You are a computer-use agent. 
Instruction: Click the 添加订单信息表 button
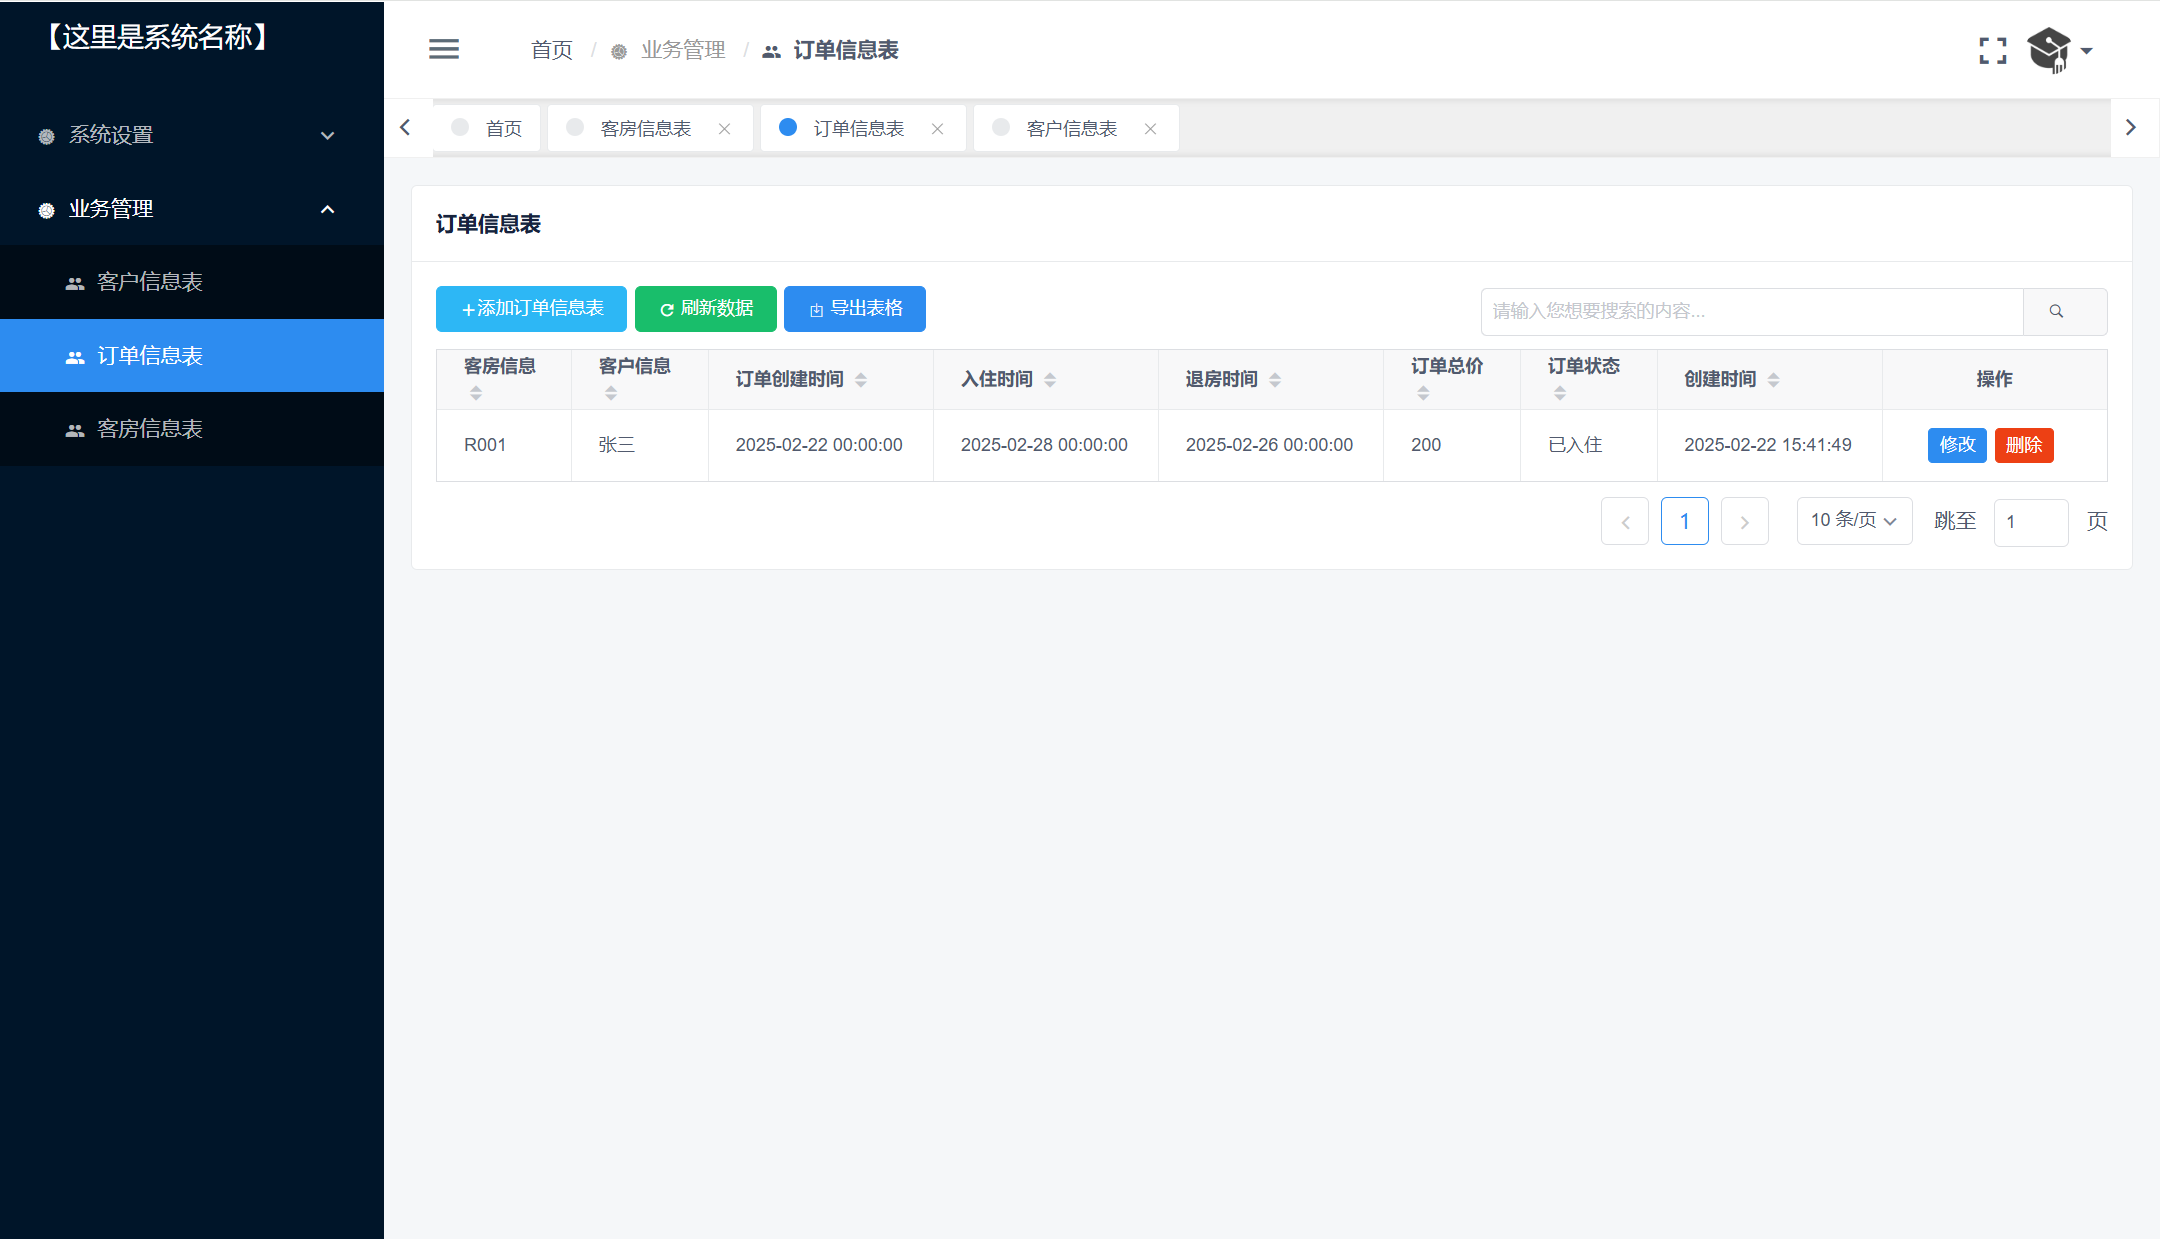click(531, 309)
